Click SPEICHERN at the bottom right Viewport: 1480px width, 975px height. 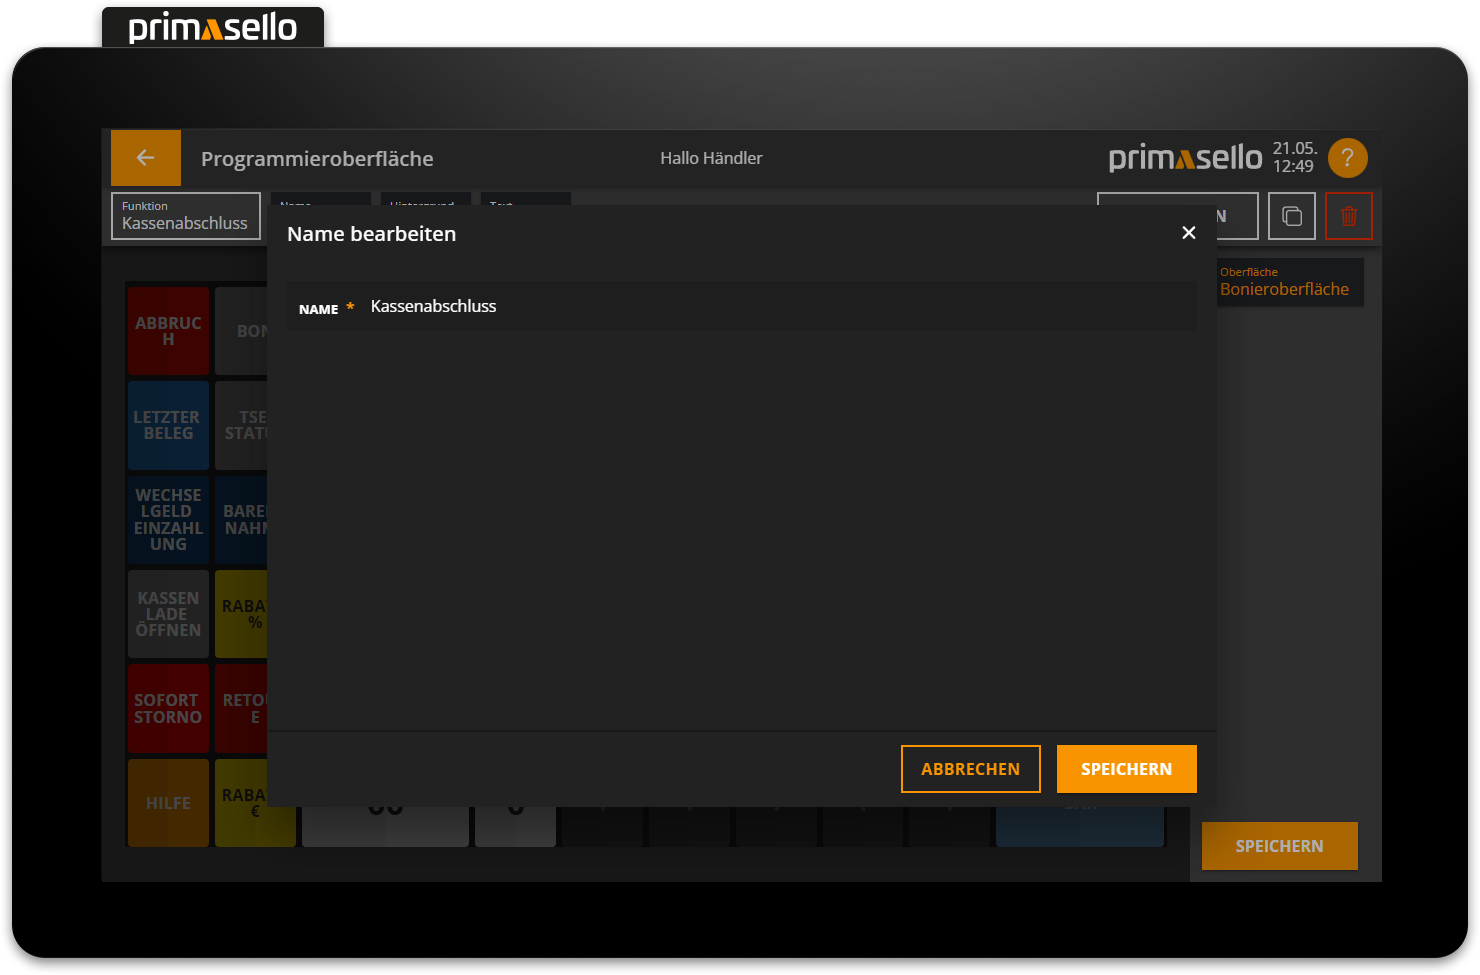[1279, 845]
